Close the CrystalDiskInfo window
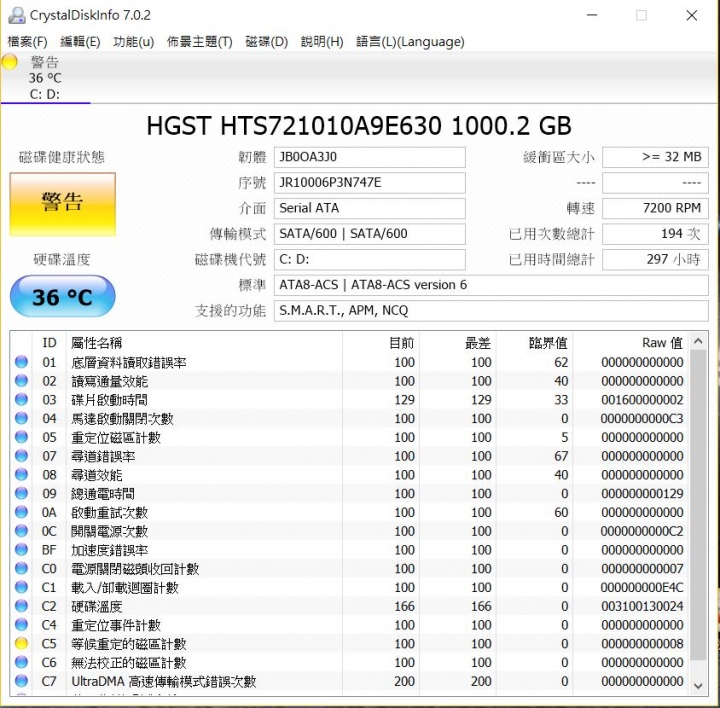The width and height of the screenshot is (720, 708). pos(692,15)
